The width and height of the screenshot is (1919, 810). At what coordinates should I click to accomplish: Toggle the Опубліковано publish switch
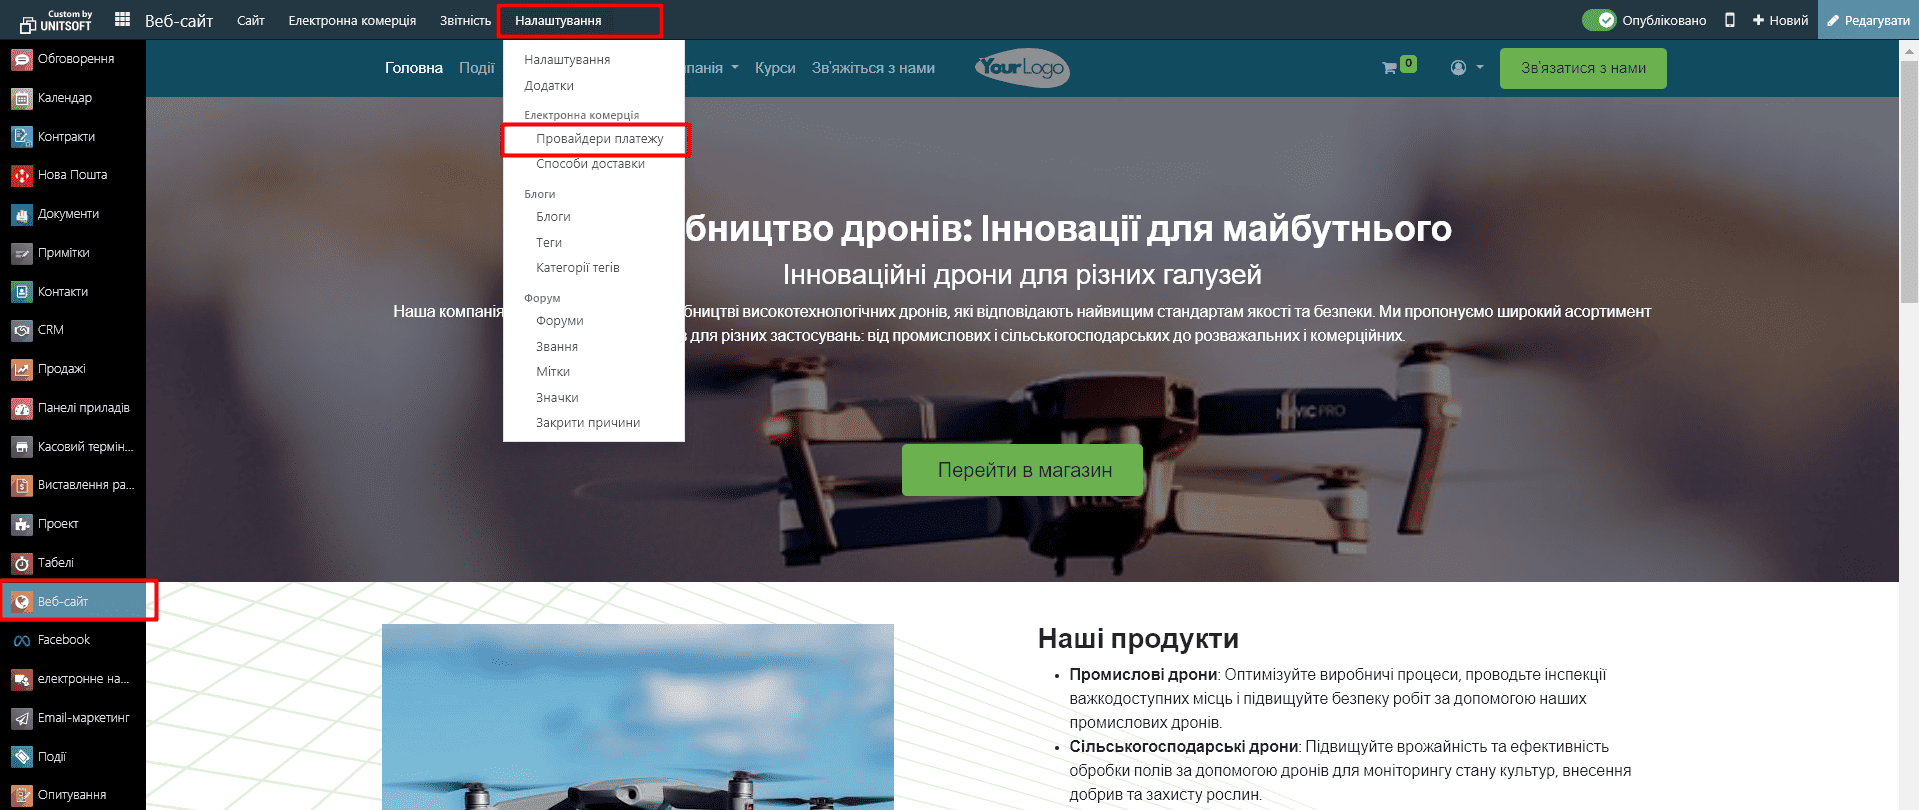pyautogui.click(x=1598, y=20)
